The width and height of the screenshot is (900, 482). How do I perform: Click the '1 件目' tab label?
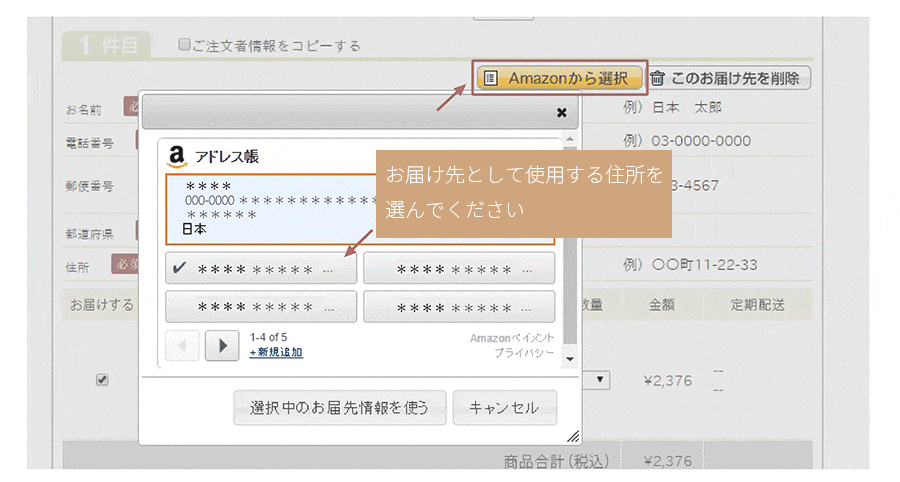tap(107, 45)
